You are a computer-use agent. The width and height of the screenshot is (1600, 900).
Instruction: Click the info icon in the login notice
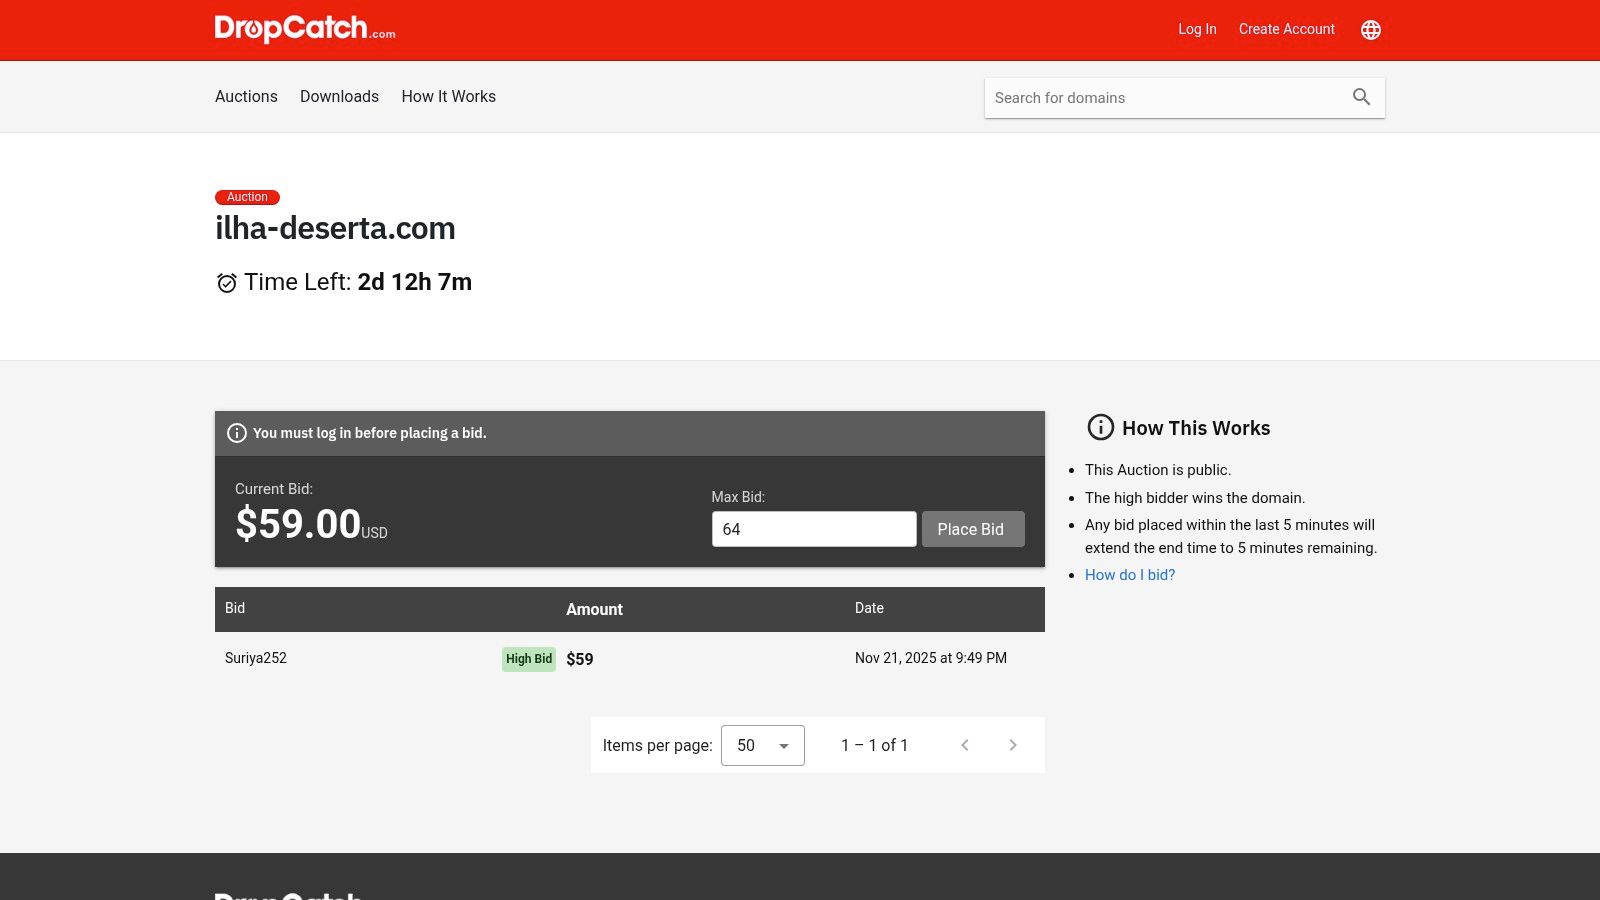click(x=237, y=433)
